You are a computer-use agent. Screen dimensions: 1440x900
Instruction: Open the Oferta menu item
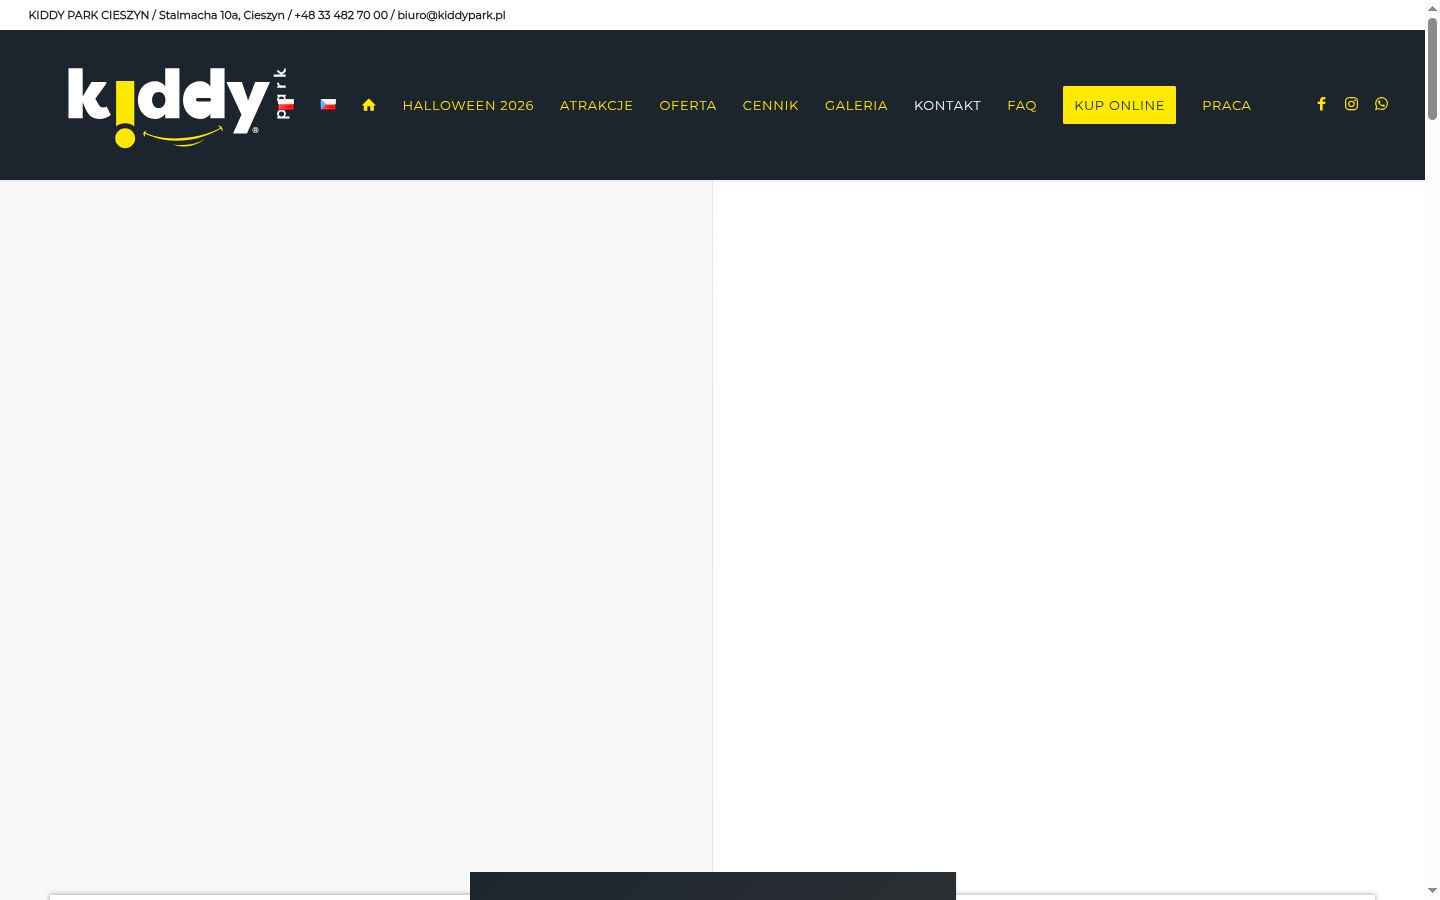click(688, 105)
